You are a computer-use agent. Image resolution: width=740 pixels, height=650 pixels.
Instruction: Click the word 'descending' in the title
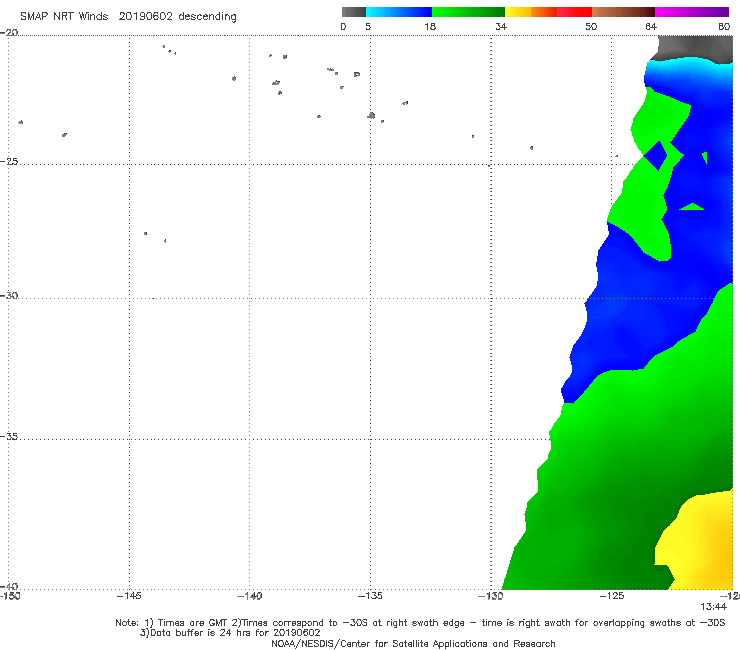pyautogui.click(x=207, y=17)
